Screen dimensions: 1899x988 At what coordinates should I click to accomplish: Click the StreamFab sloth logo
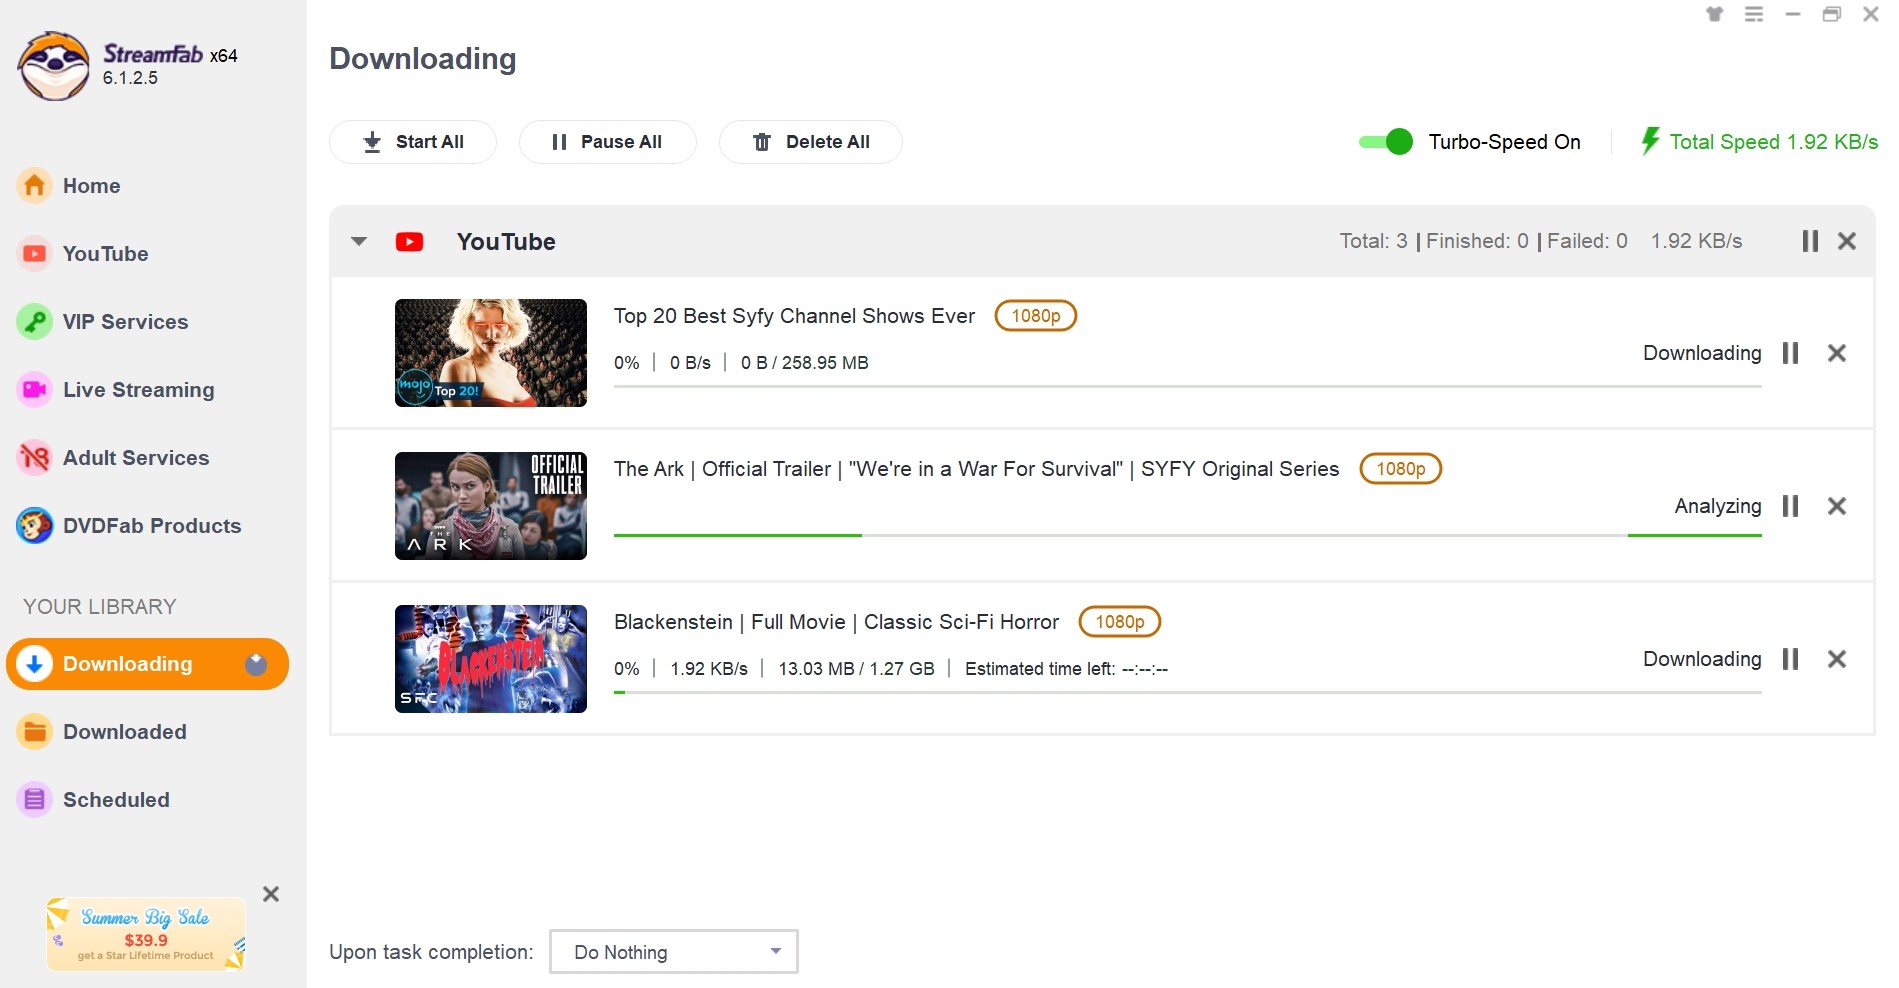[x=53, y=65]
